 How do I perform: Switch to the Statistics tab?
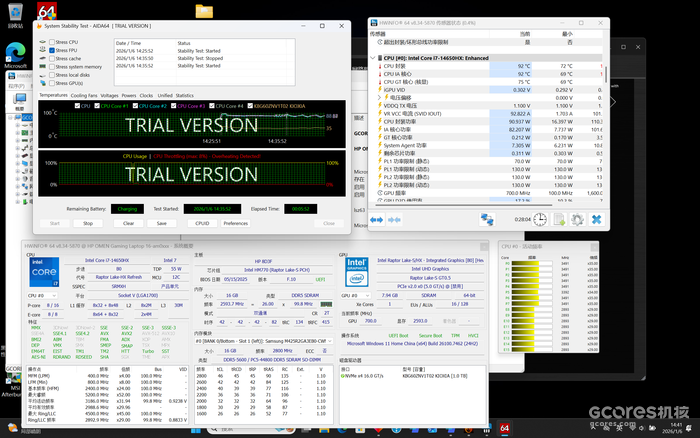tap(184, 96)
